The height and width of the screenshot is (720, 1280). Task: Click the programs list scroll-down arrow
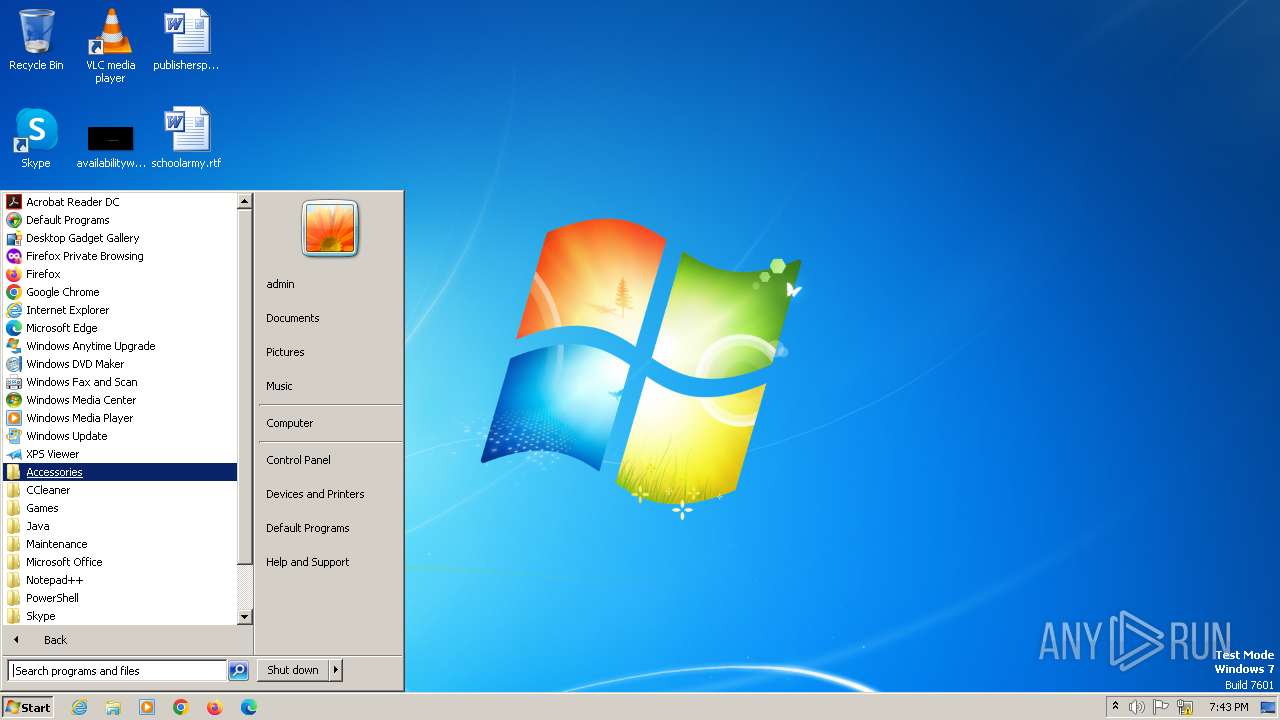point(245,617)
